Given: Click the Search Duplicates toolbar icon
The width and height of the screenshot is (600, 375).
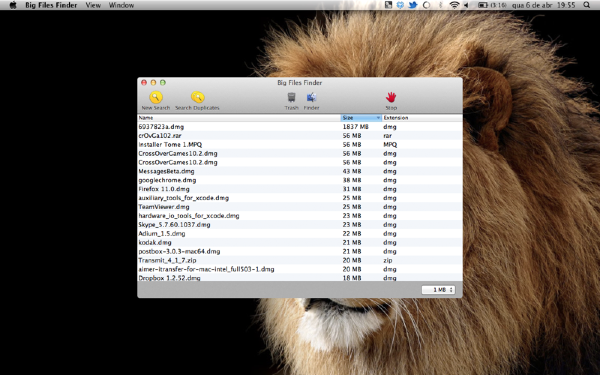Looking at the screenshot, I should point(197,101).
